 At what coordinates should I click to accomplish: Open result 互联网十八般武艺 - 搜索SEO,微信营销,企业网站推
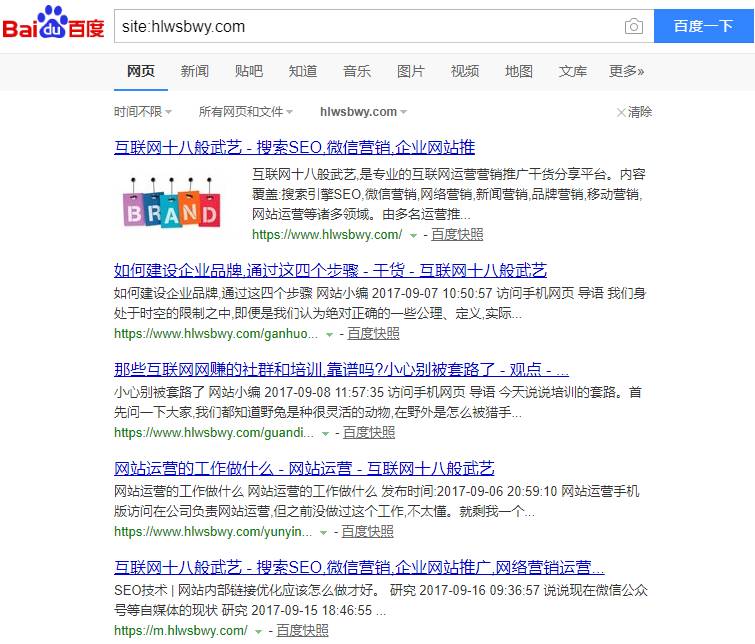[294, 147]
